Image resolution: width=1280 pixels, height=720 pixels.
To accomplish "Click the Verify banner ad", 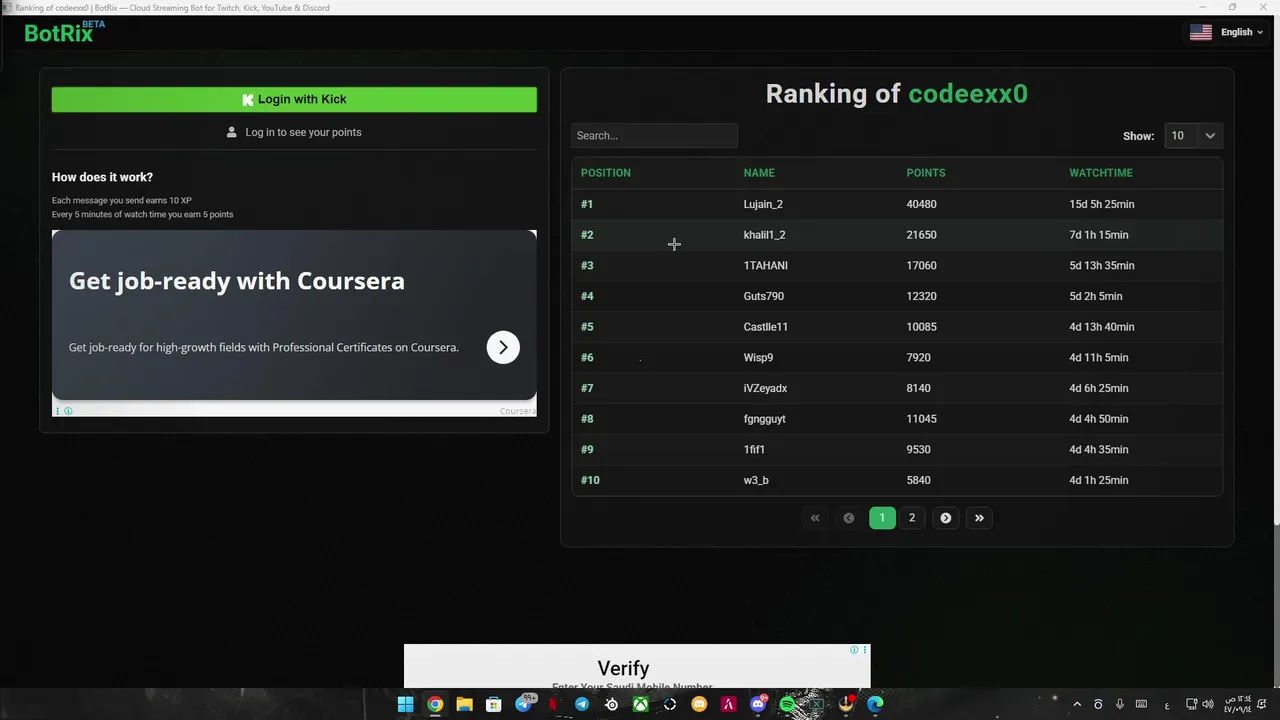I will [637, 667].
